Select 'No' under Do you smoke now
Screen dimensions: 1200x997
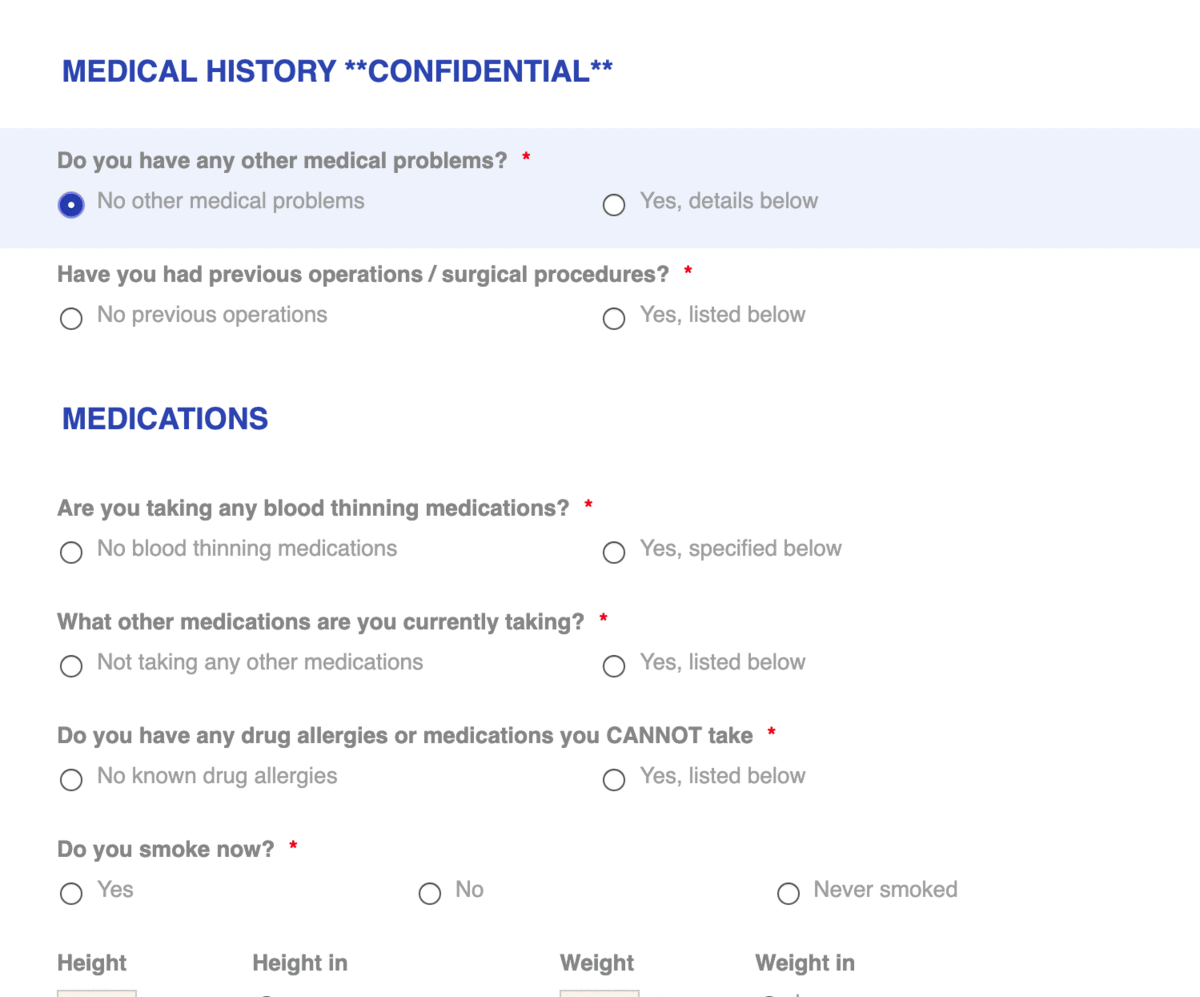(x=429, y=893)
